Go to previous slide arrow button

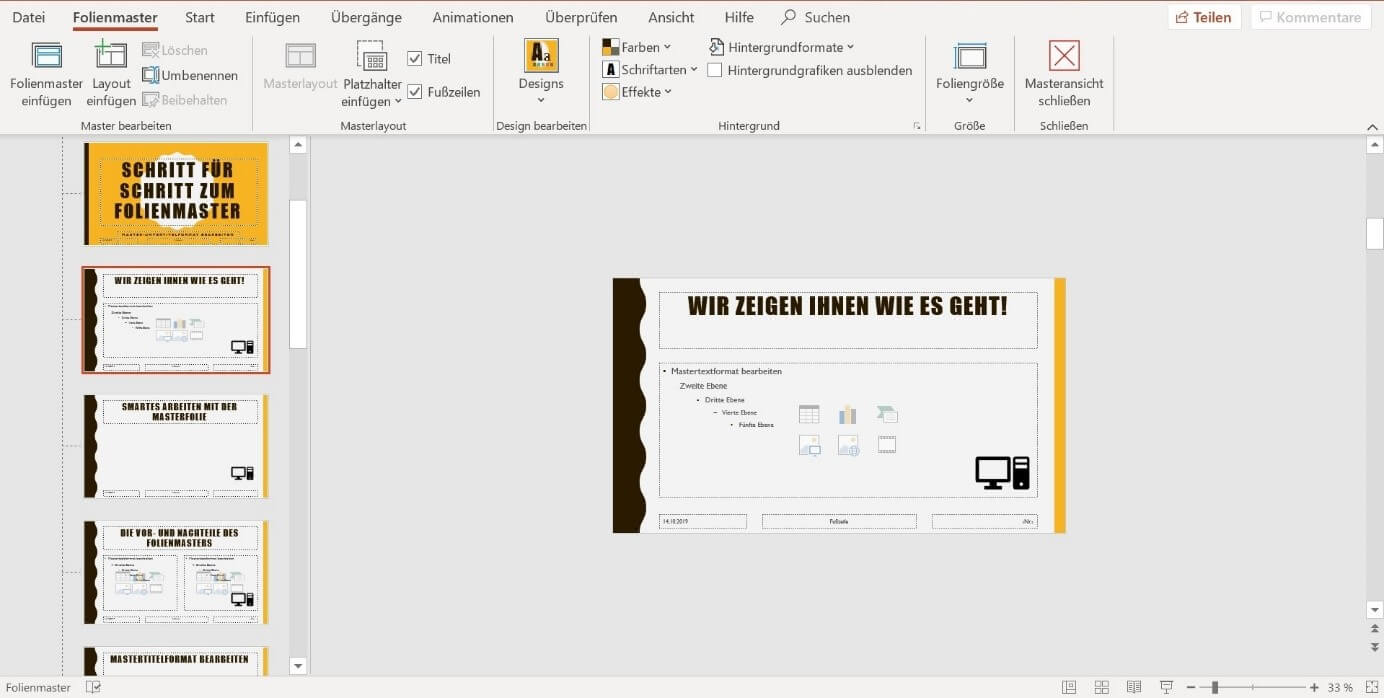click(1375, 629)
